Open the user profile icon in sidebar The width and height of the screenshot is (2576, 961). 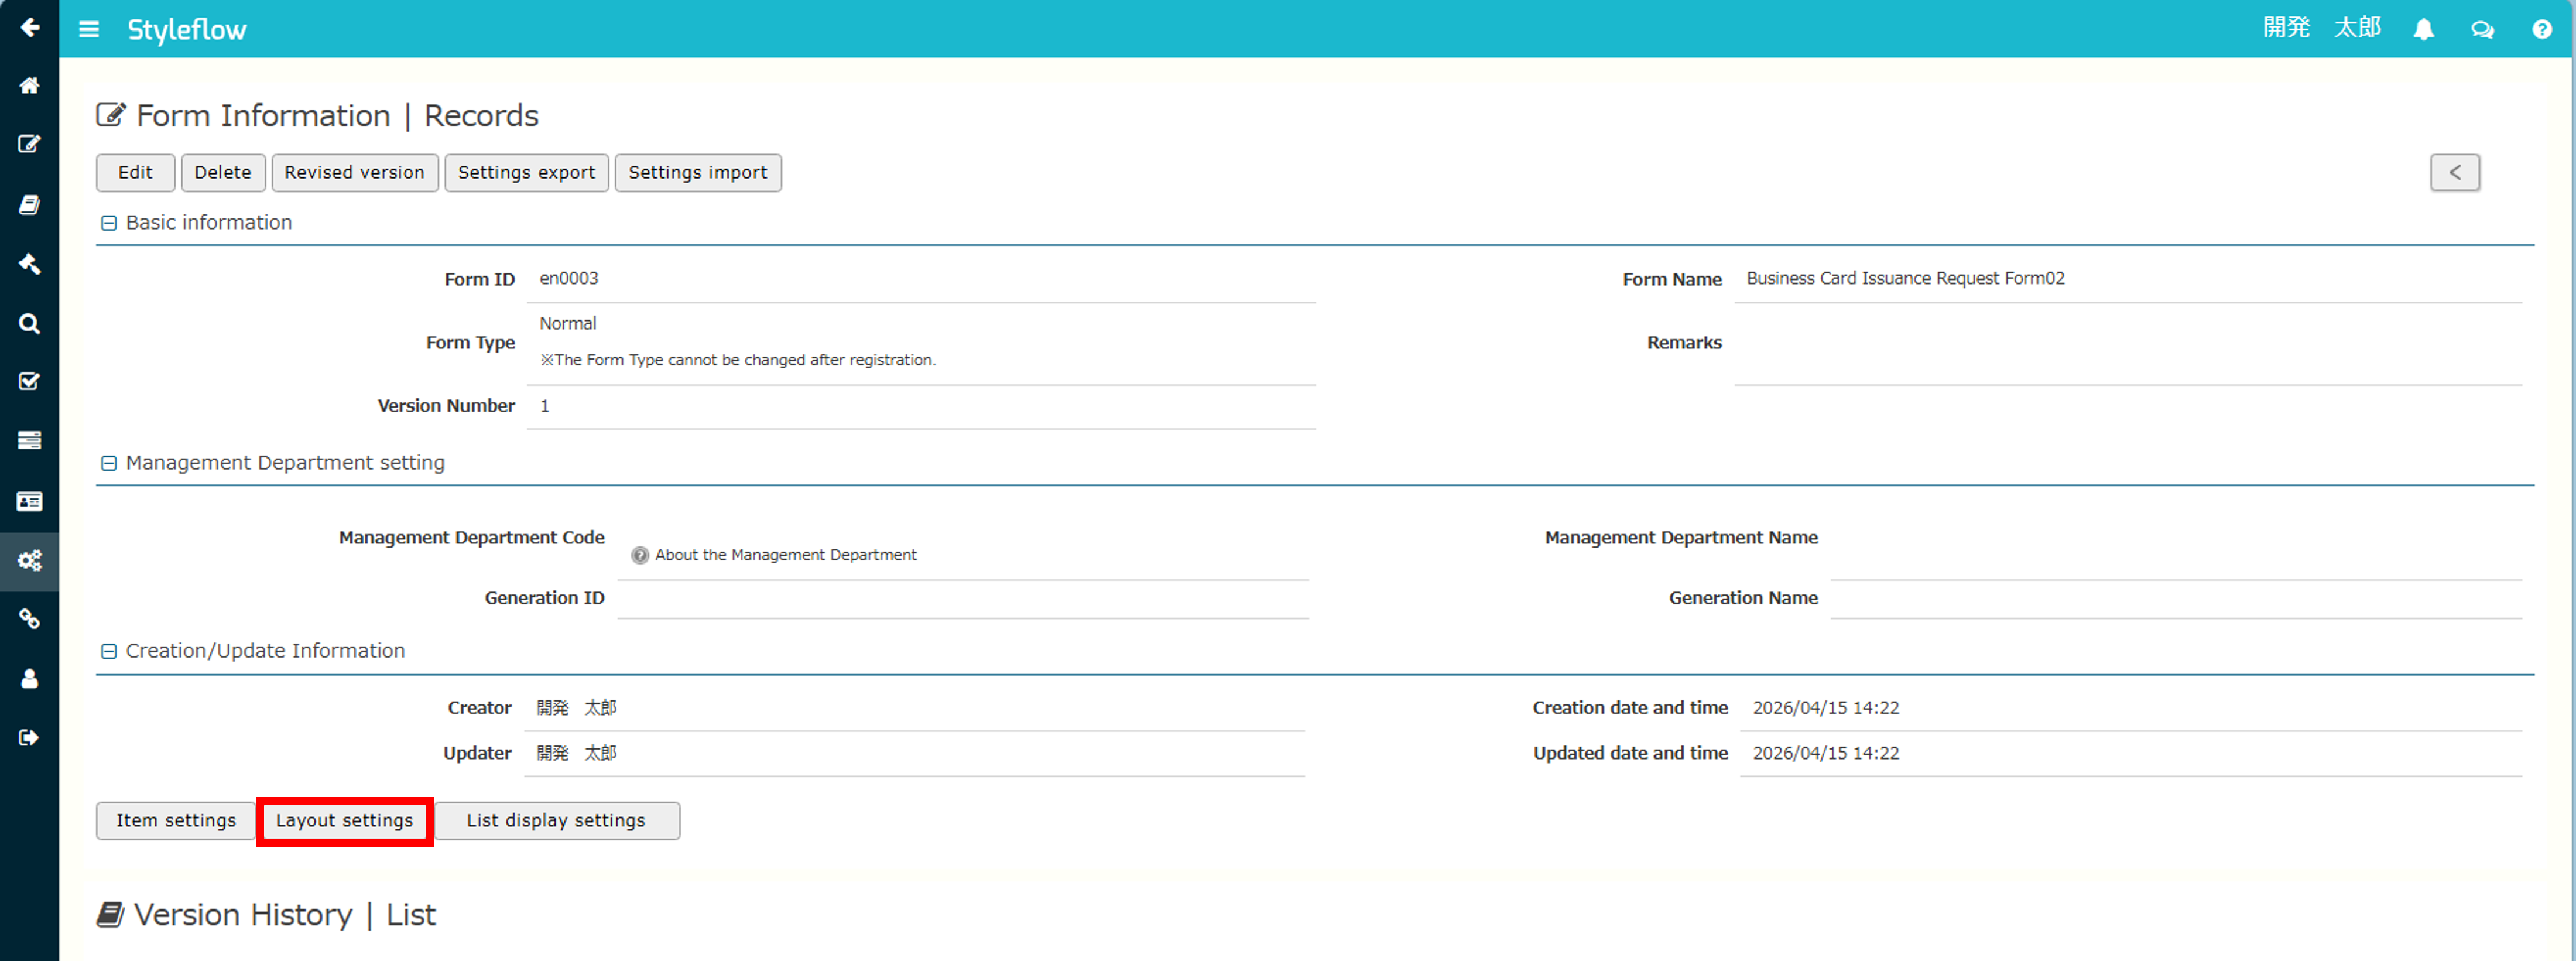coord(30,679)
